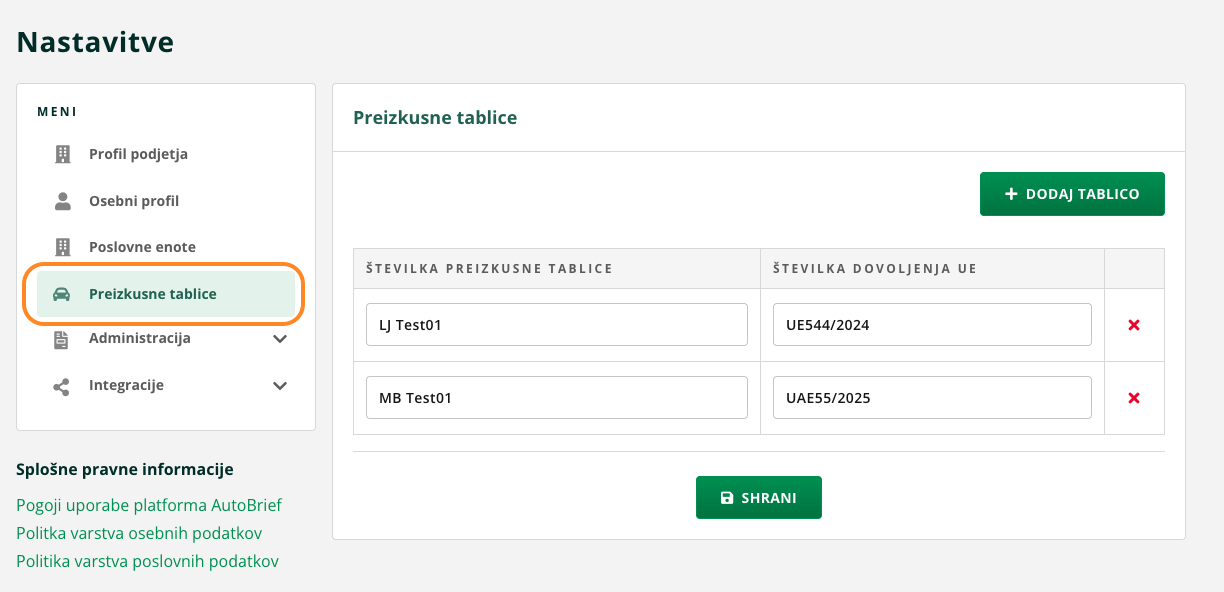Expand the Integracije menu chevron

280,386
